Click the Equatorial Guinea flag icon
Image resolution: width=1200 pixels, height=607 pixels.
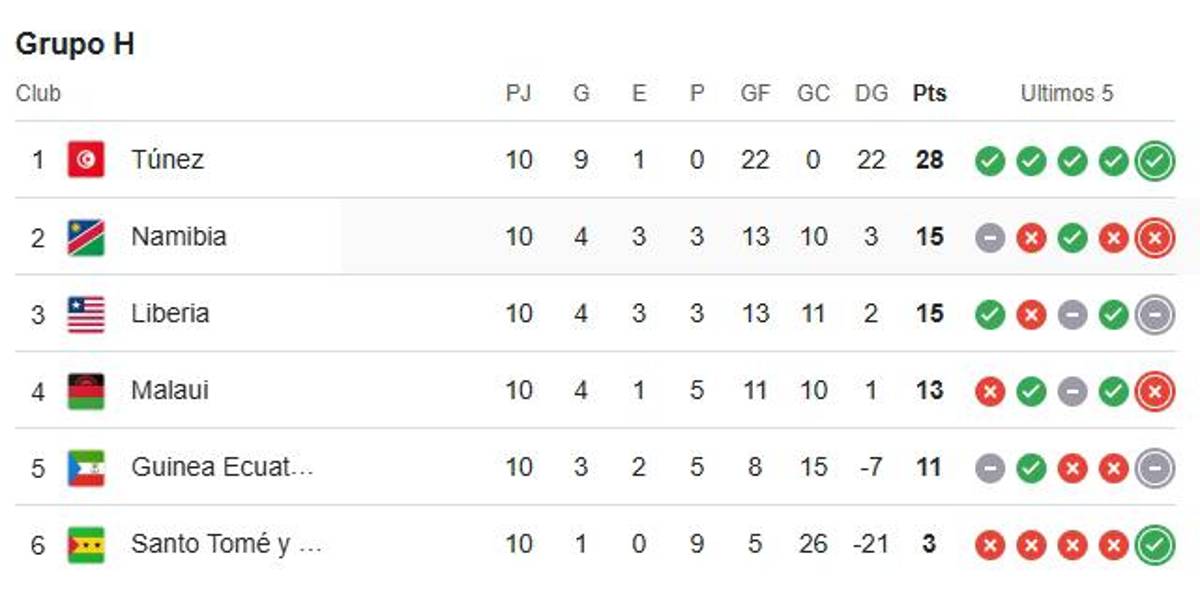pyautogui.click(x=86, y=468)
